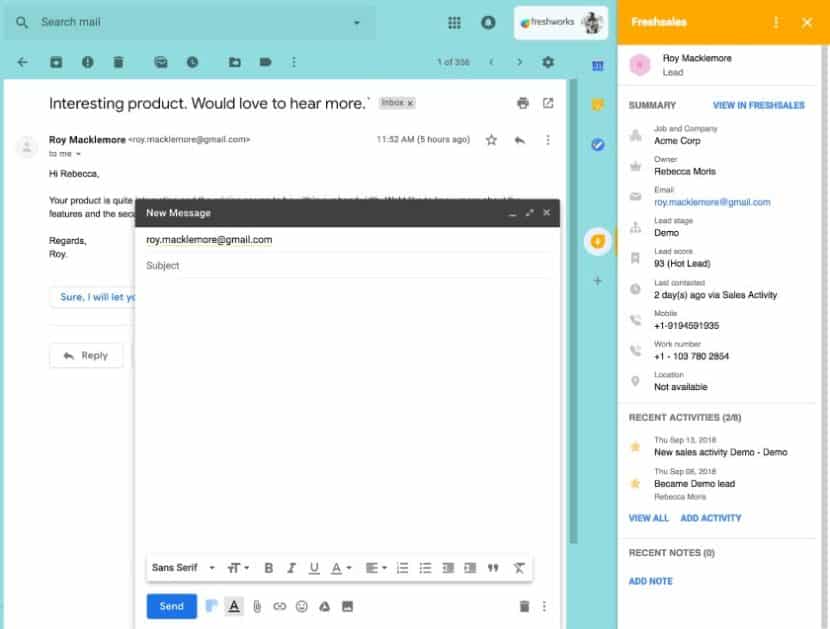Screen dimensions: 830x629
Task: Open Google apps grid launcher
Action: [453, 22]
